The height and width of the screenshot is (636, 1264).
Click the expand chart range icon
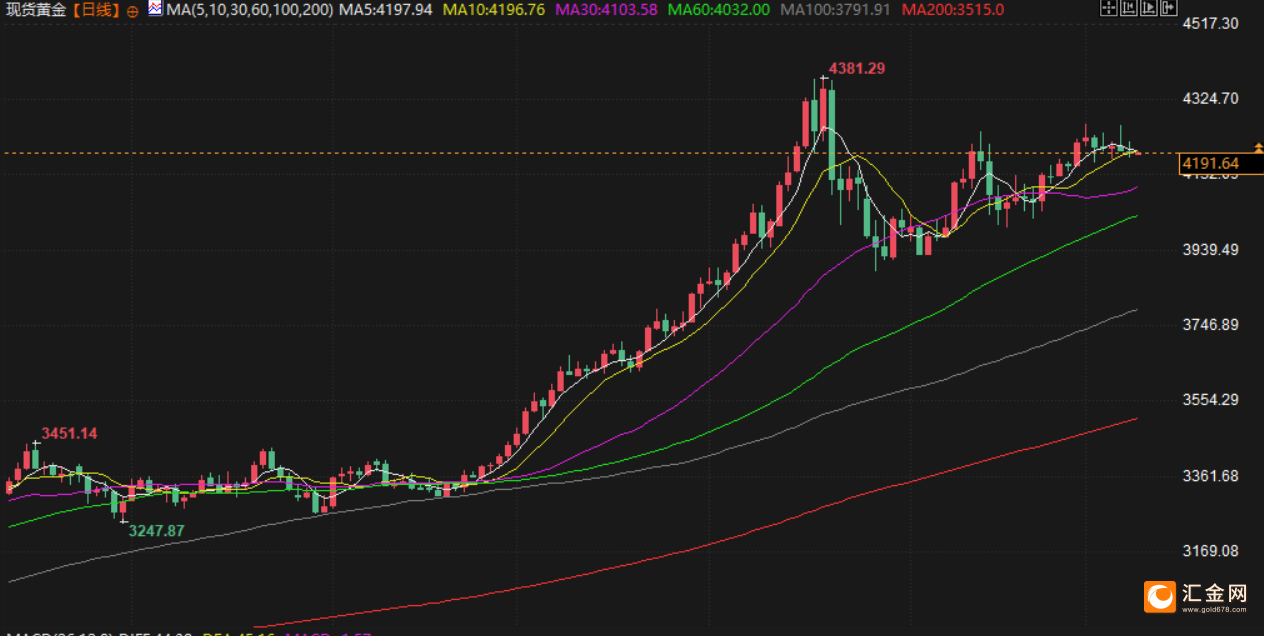1149,7
